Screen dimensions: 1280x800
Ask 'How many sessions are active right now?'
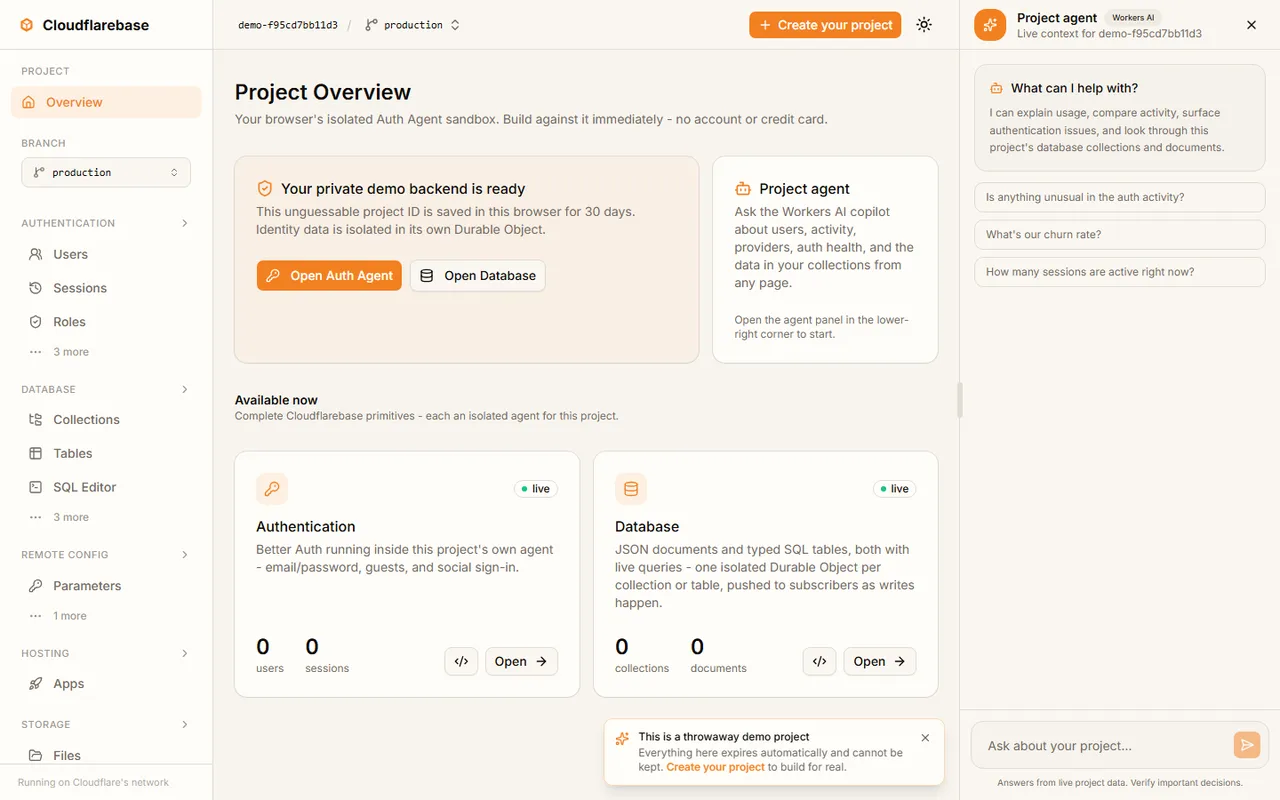tap(1120, 272)
